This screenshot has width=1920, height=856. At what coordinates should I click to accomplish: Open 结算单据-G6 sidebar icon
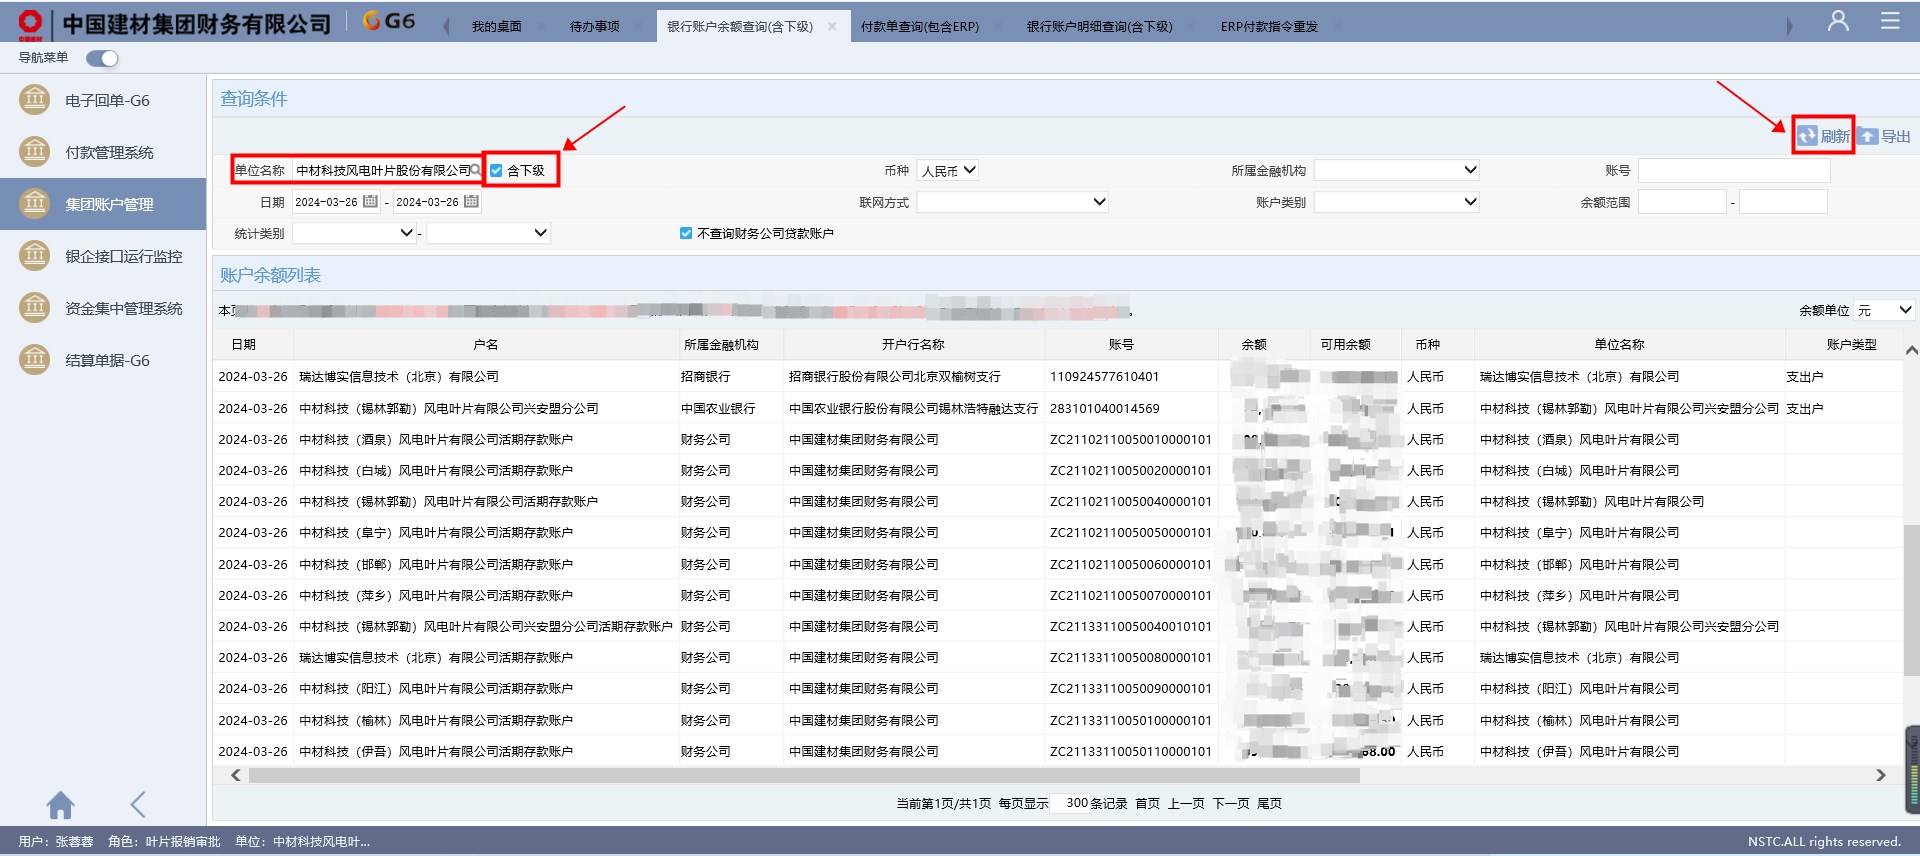pyautogui.click(x=35, y=360)
